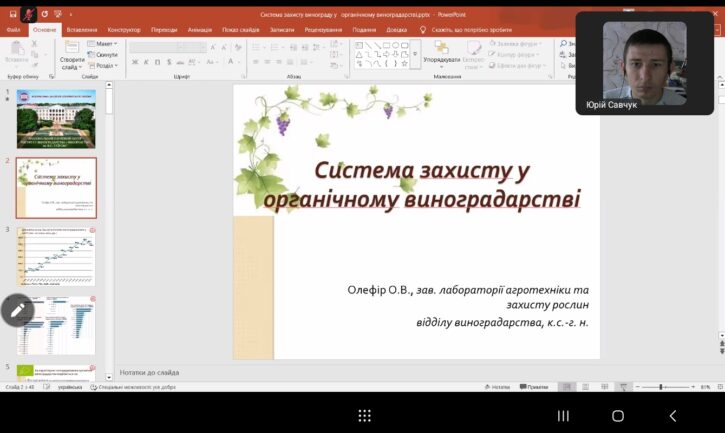Viewport: 725px width, 433px height.
Task: Tap the muted microphone icon
Action: [x=29, y=14]
